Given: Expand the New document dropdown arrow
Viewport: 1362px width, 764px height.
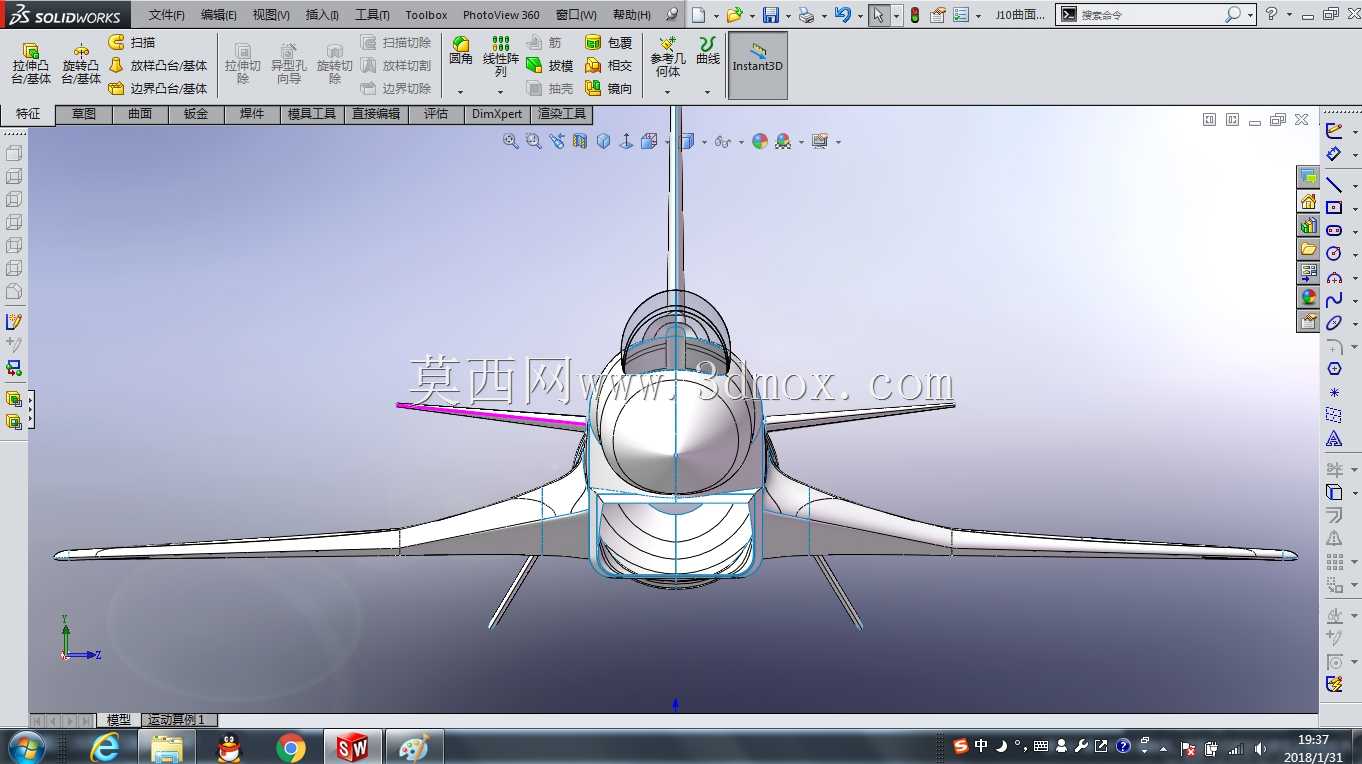Looking at the screenshot, I should coord(716,16).
